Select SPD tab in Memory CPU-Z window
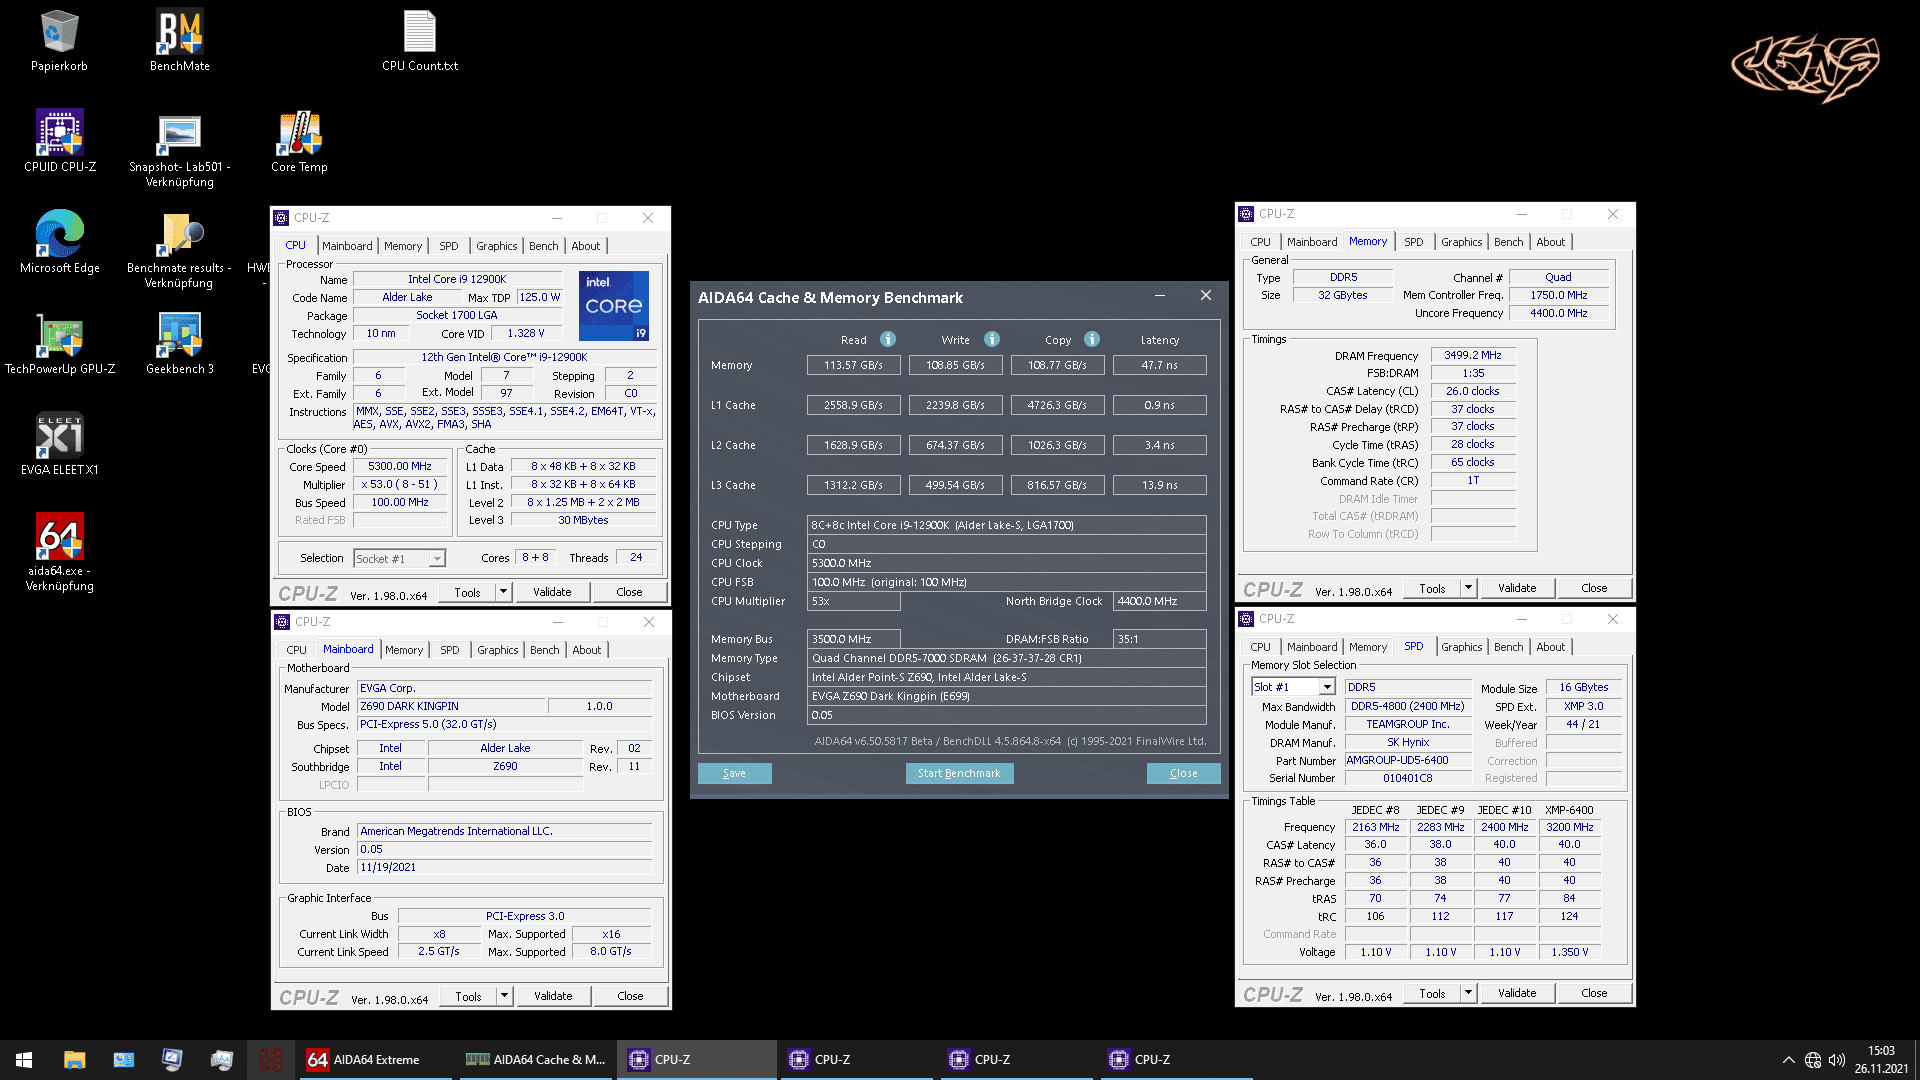Image resolution: width=1920 pixels, height=1080 pixels. 1413,242
